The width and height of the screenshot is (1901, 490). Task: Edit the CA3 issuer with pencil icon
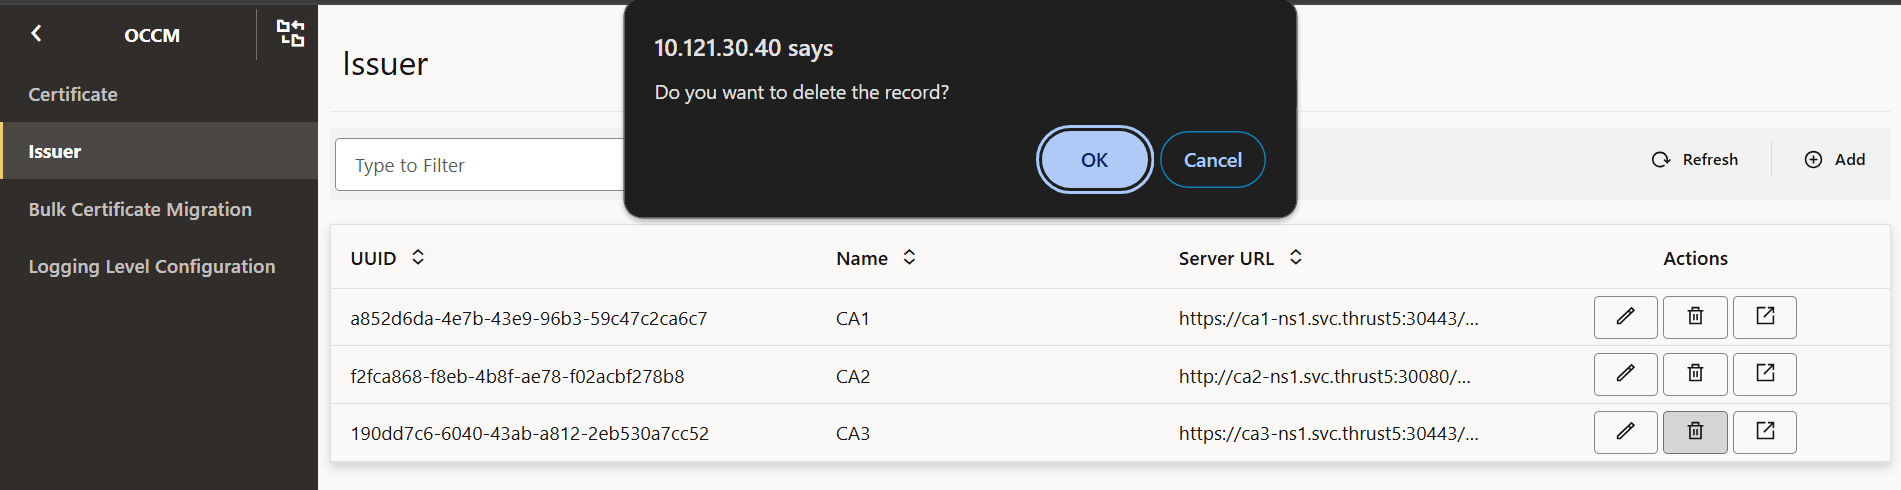click(x=1625, y=432)
